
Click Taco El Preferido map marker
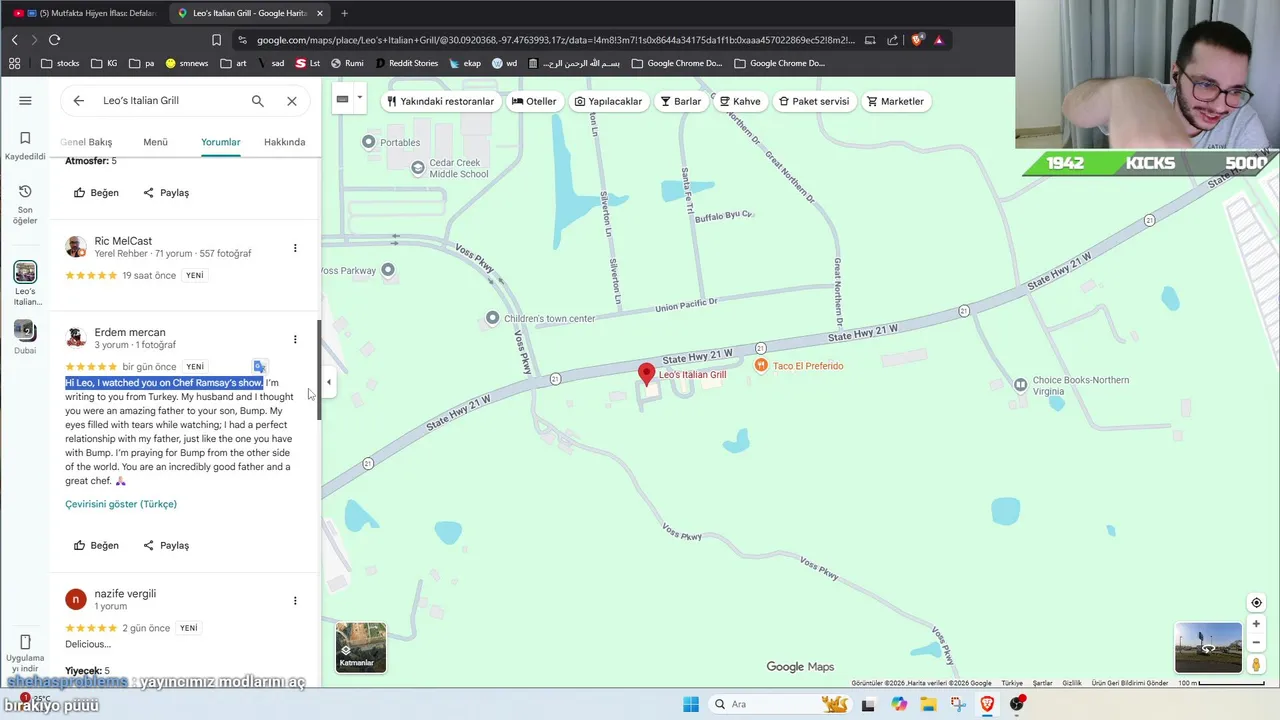click(x=761, y=366)
